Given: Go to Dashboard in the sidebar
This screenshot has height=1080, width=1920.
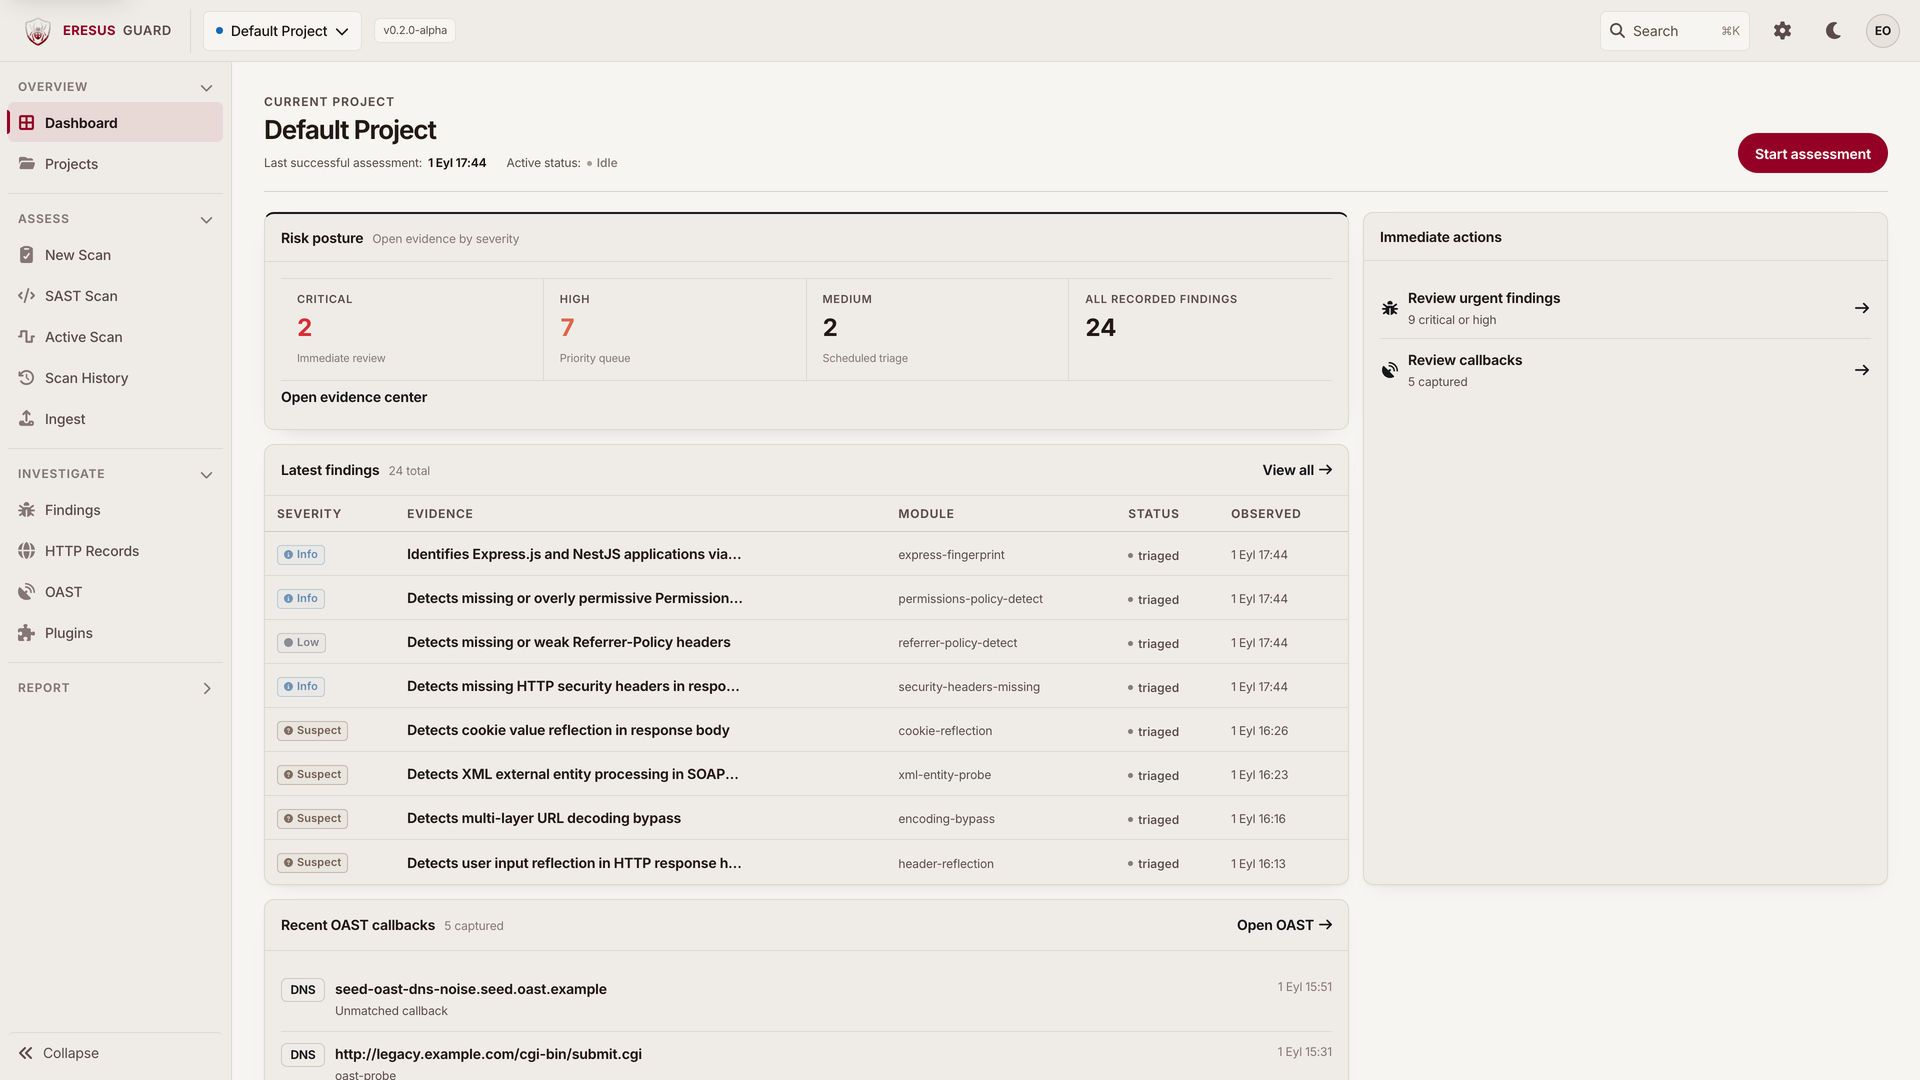Looking at the screenshot, I should [x=115, y=123].
